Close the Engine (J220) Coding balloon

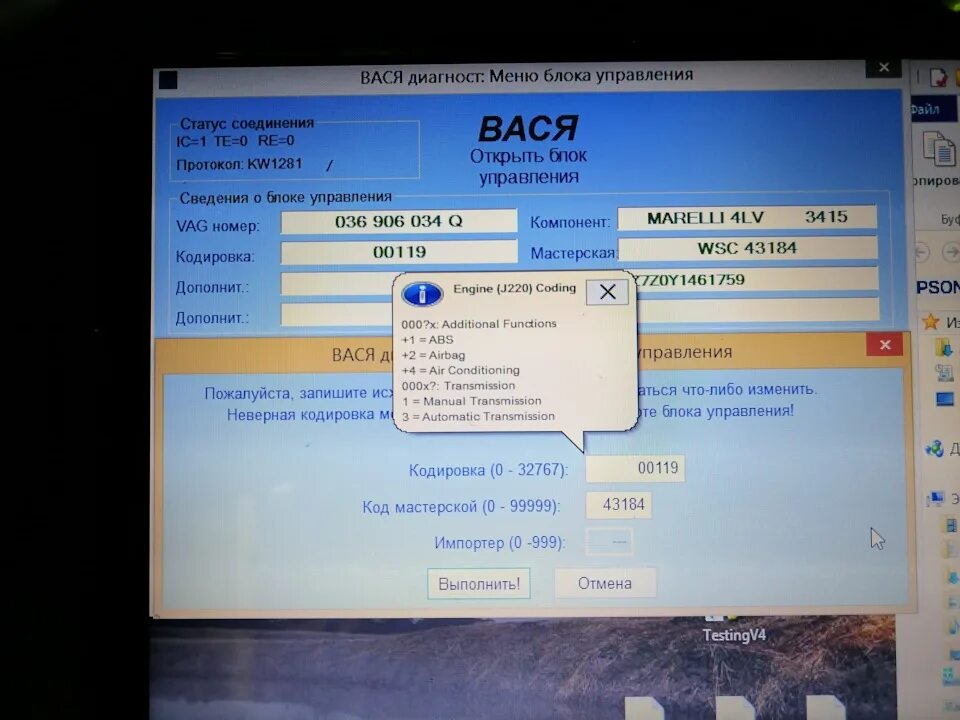[x=607, y=292]
